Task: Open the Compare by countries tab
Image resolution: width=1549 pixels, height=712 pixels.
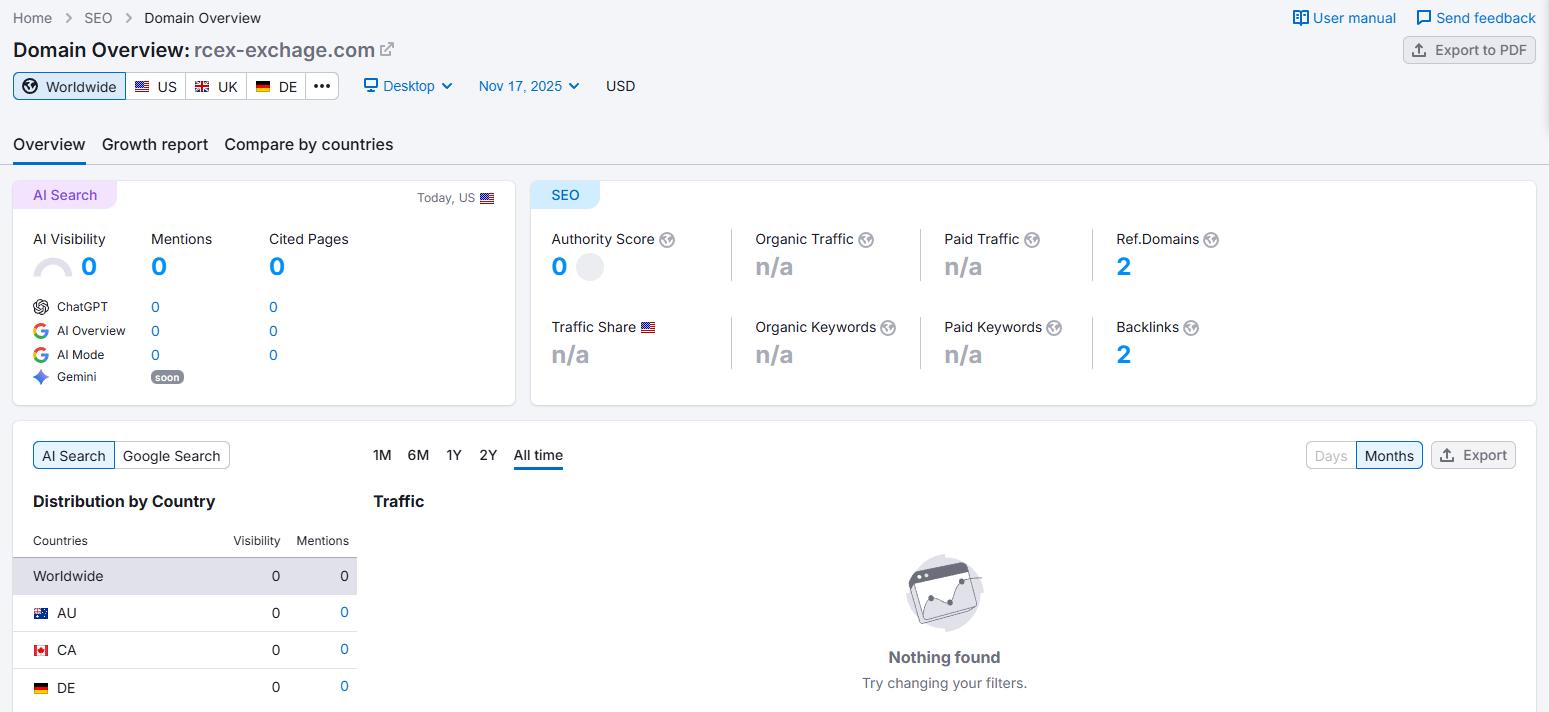Action: [309, 144]
